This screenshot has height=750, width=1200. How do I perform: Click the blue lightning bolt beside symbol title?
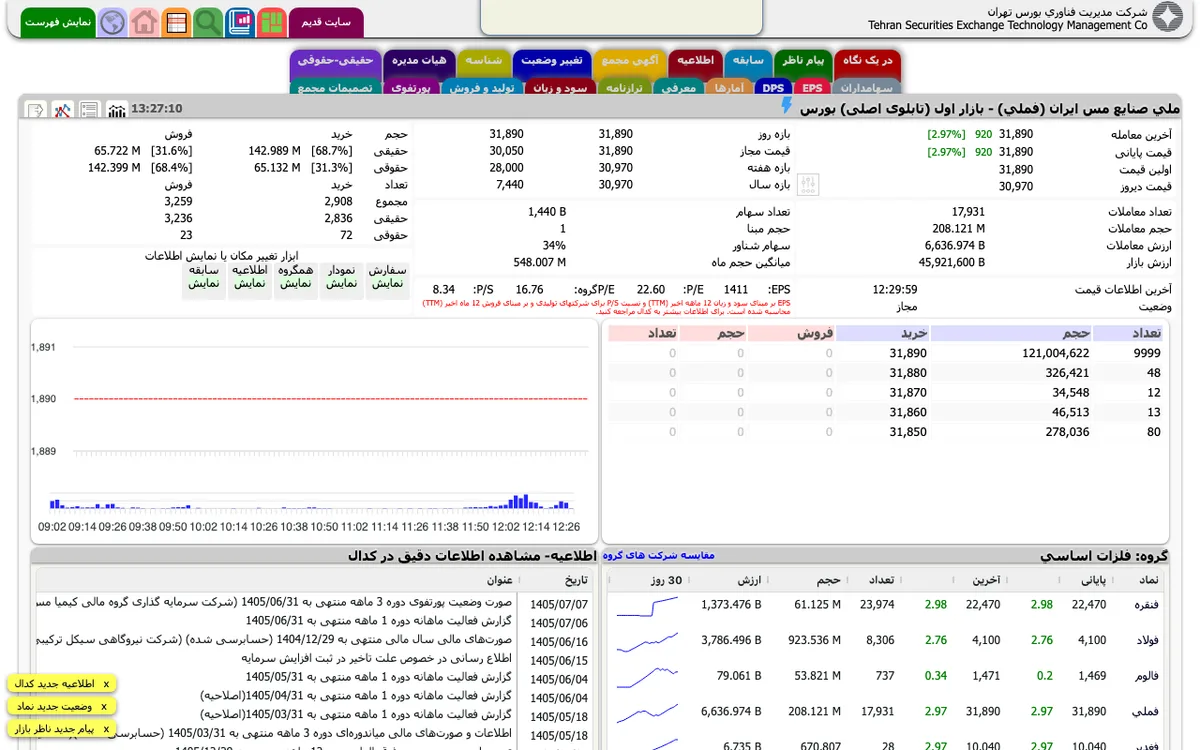coord(787,106)
